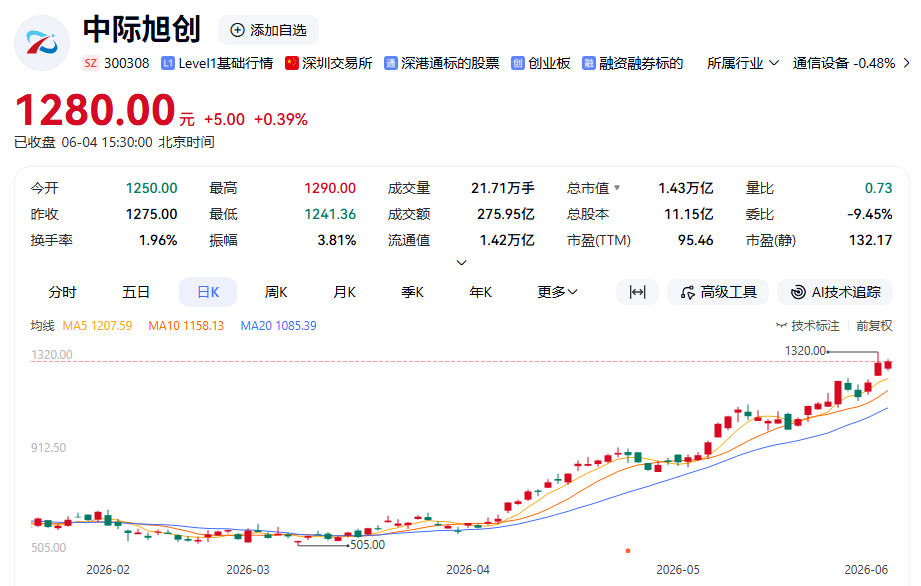Open the 更多 period dropdown
The image size is (921, 586).
tap(557, 292)
